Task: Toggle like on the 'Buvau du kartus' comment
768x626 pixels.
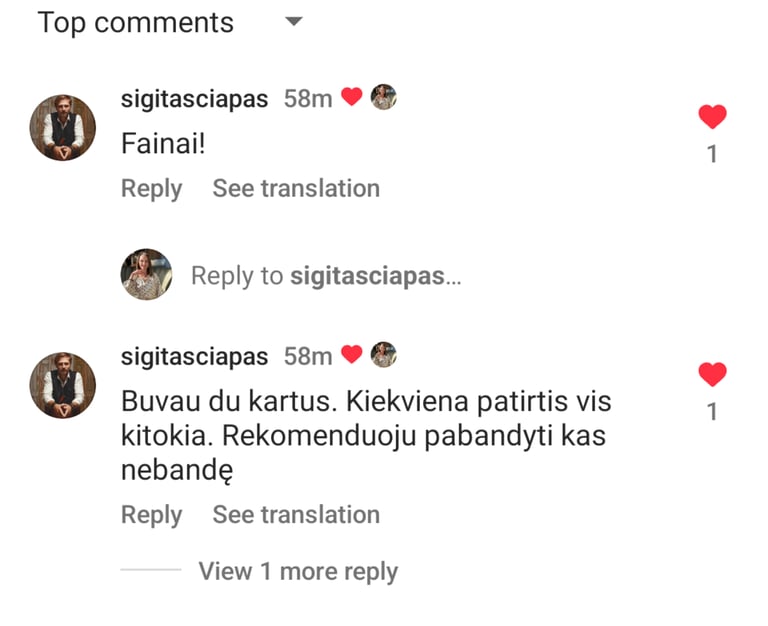Action: (x=712, y=374)
